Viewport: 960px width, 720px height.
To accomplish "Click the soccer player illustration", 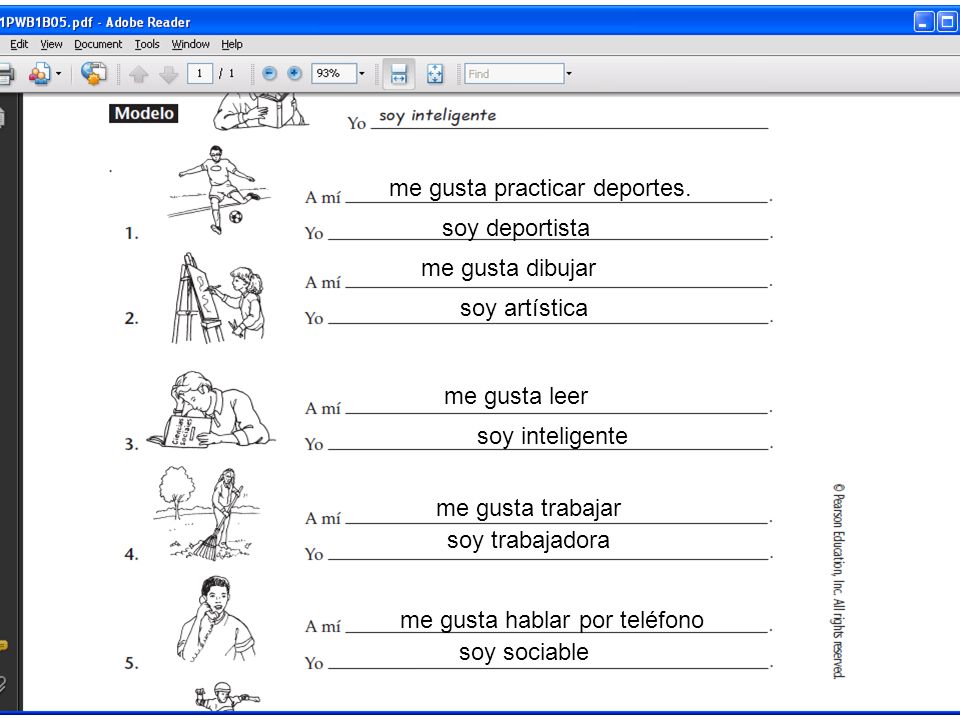I will click(218, 190).
